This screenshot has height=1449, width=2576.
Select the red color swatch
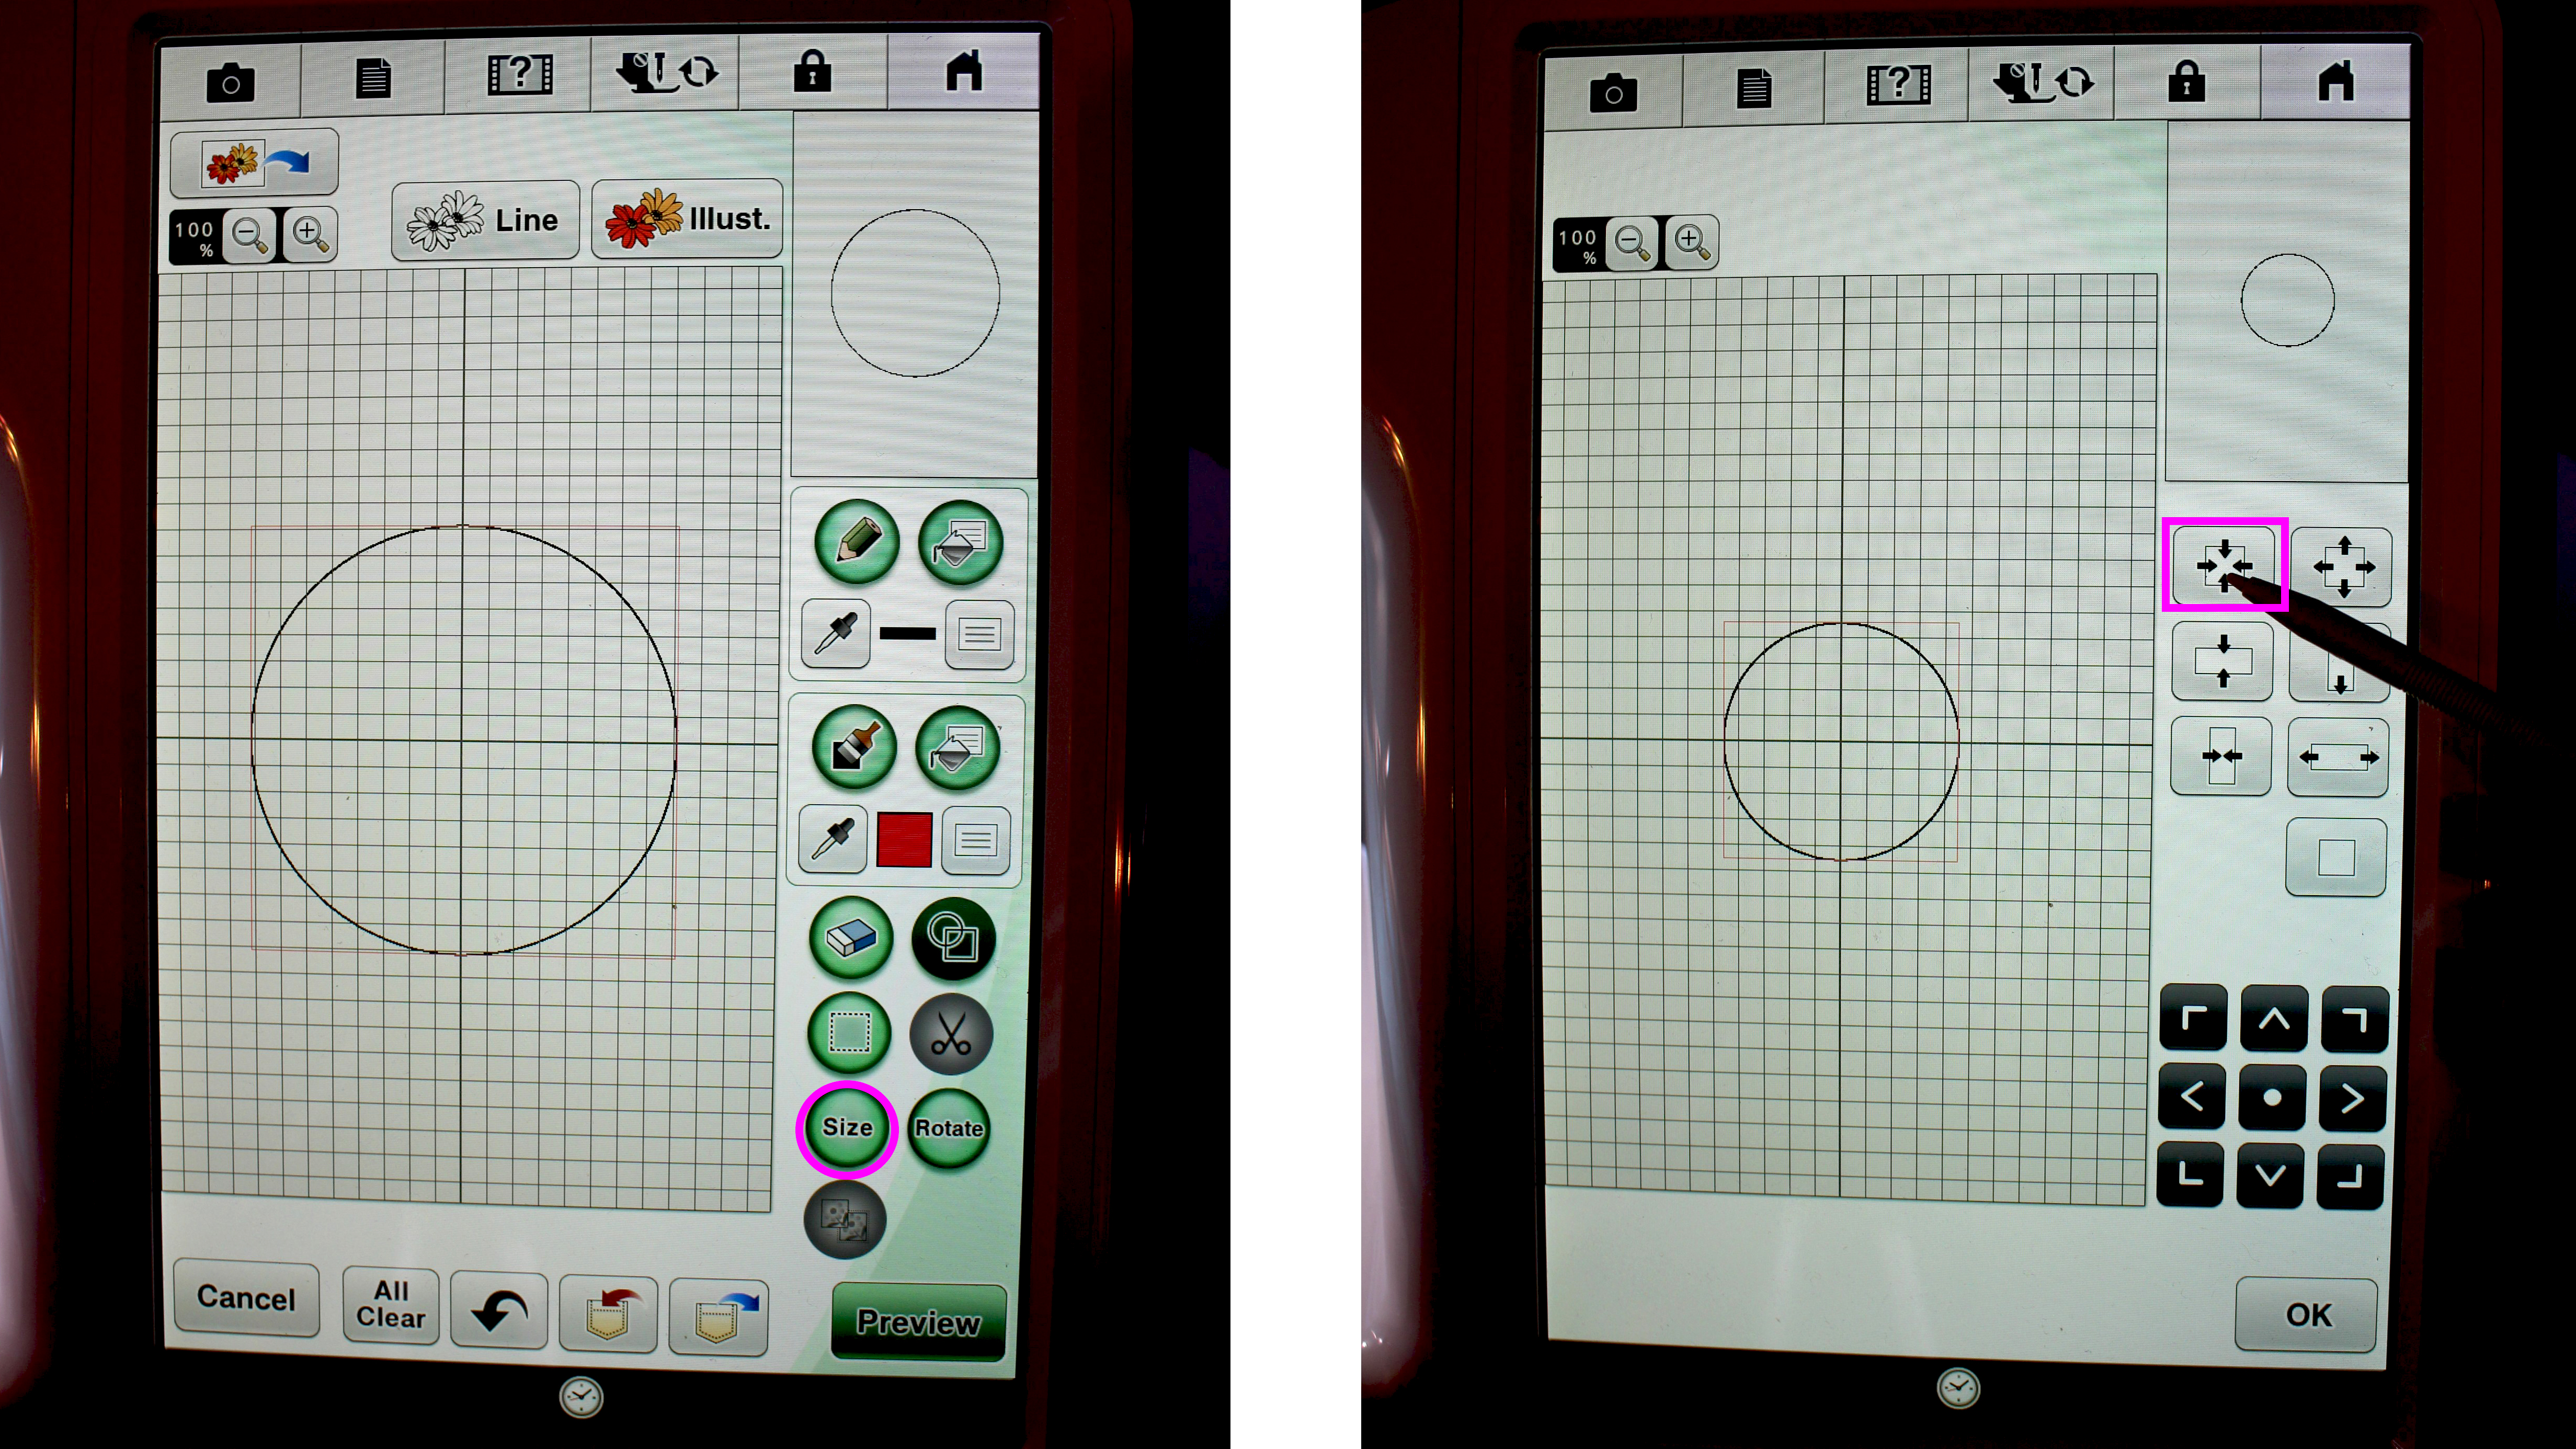pos(904,842)
